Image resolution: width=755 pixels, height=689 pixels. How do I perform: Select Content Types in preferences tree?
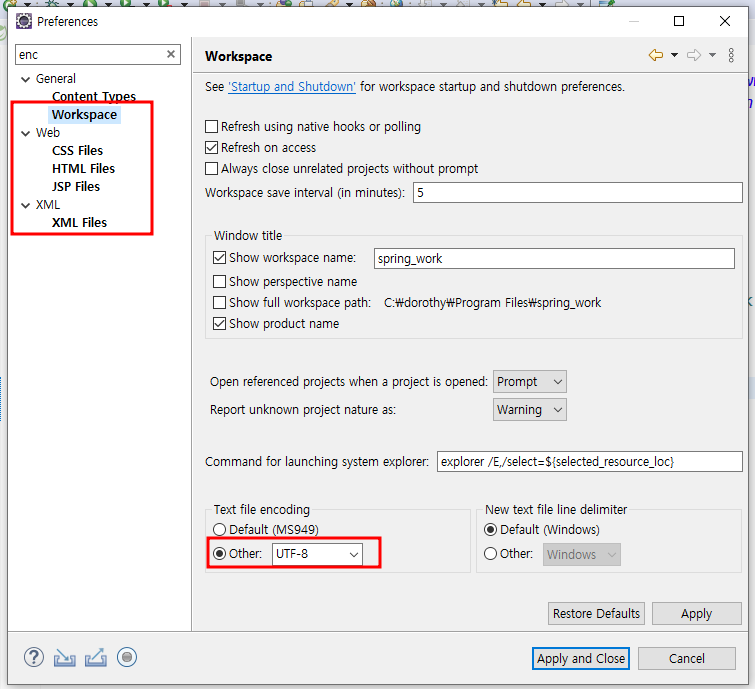pyautogui.click(x=94, y=96)
